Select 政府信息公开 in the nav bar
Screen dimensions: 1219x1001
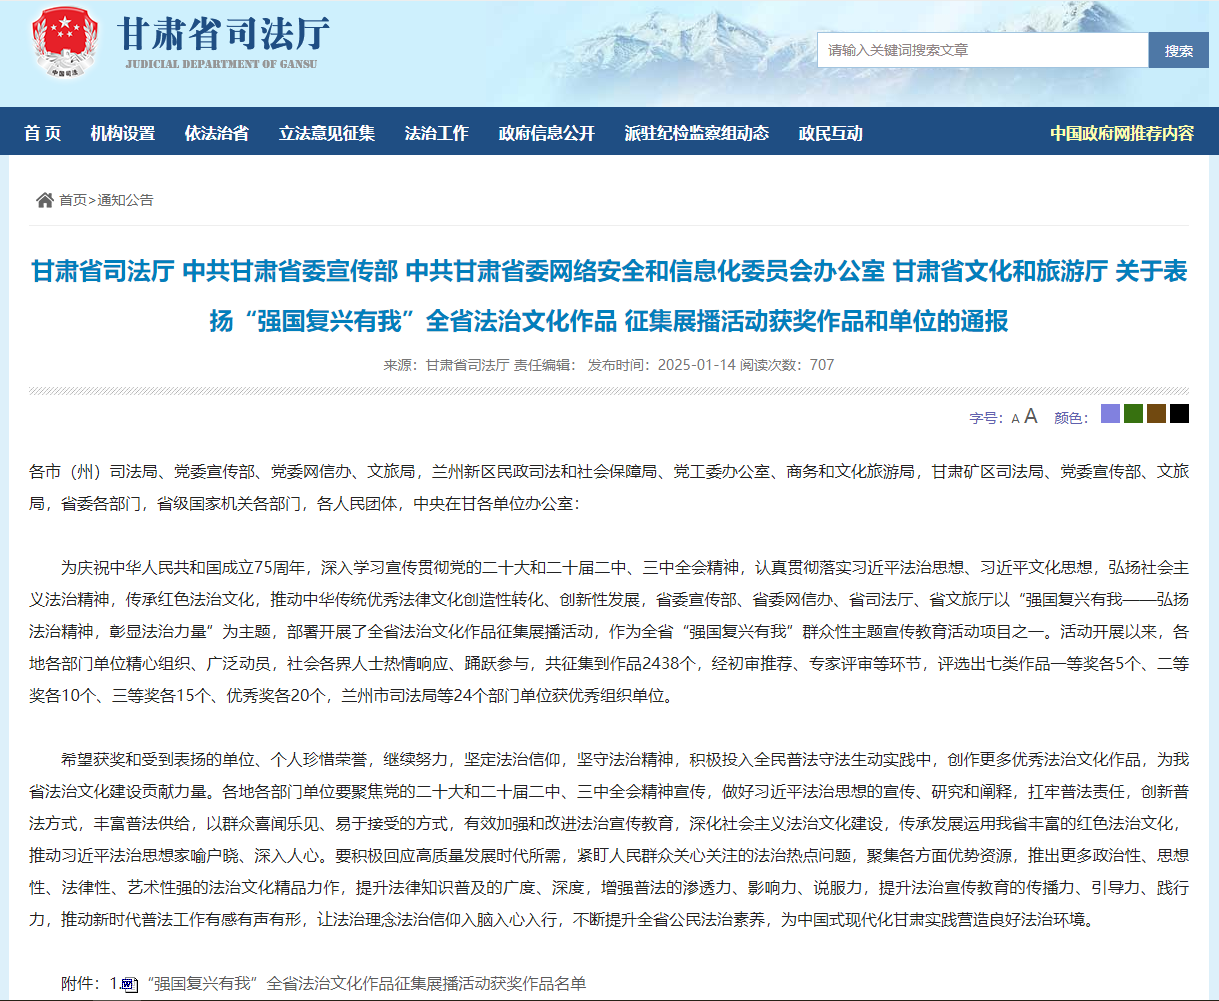[546, 133]
